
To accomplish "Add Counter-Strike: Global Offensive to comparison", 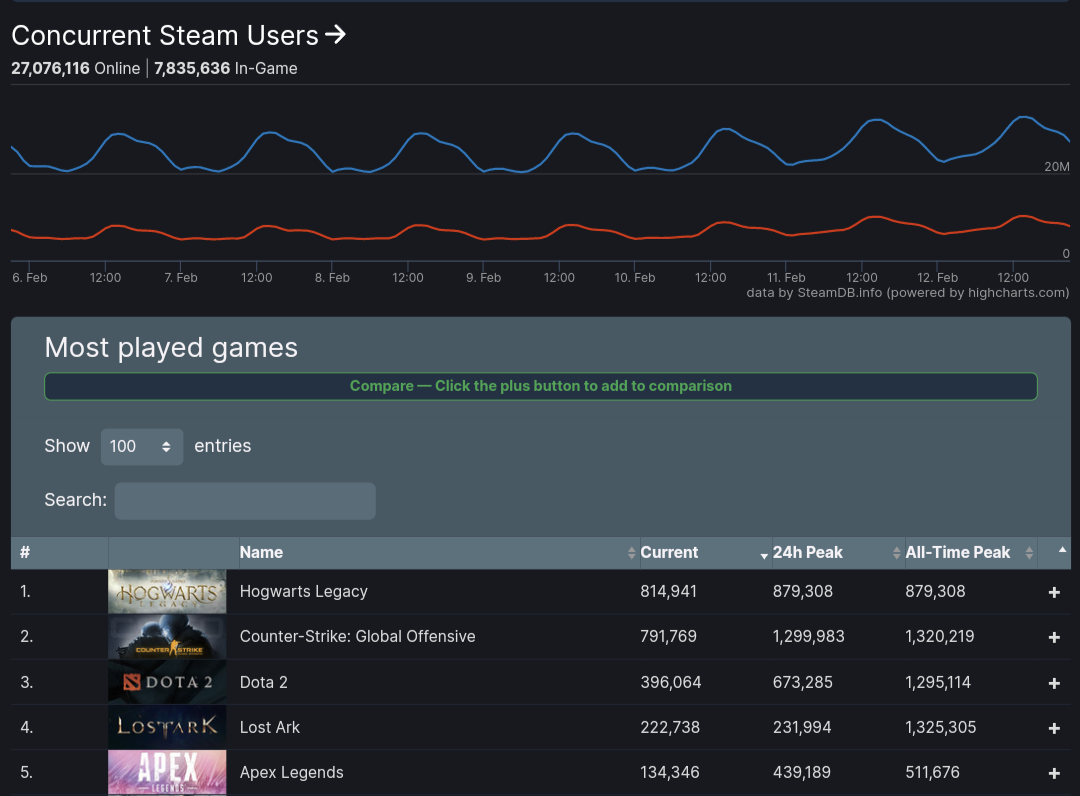I will 1054,638.
